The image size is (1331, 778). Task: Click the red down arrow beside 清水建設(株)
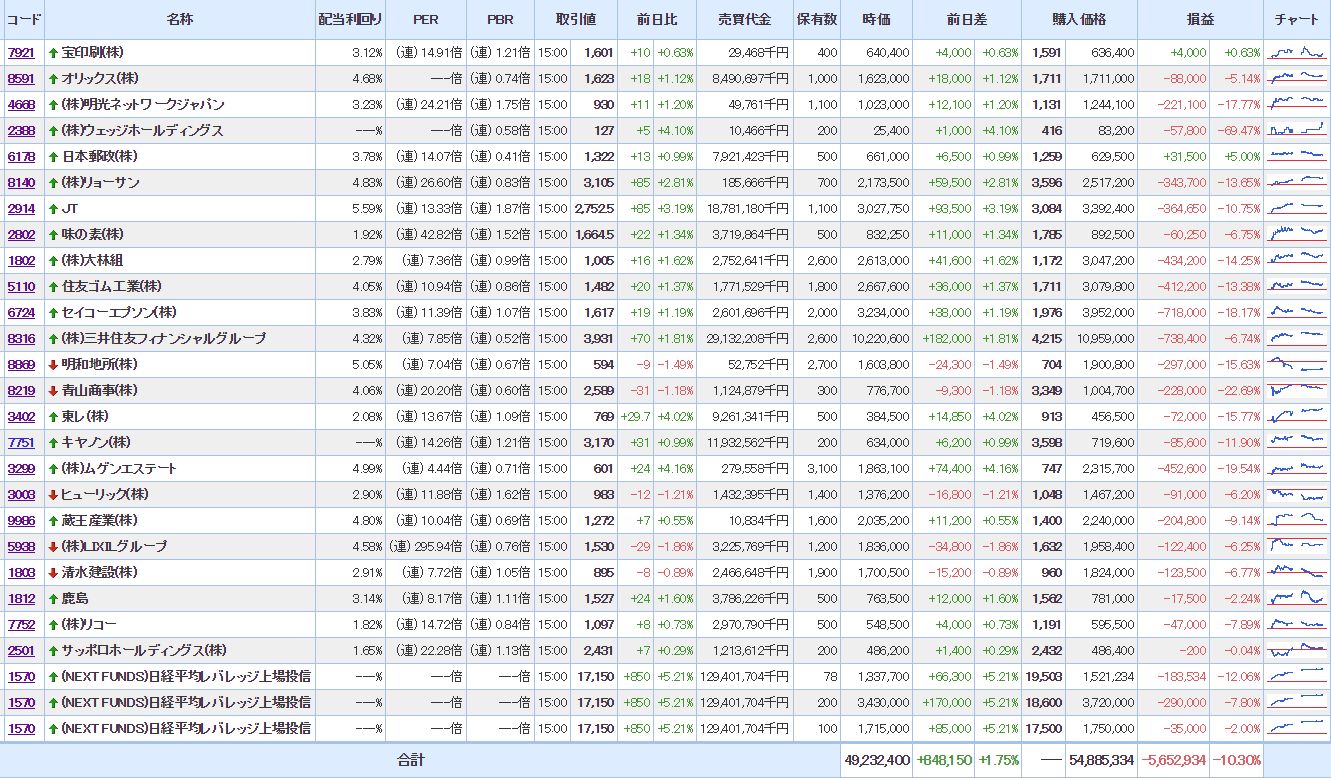point(53,573)
